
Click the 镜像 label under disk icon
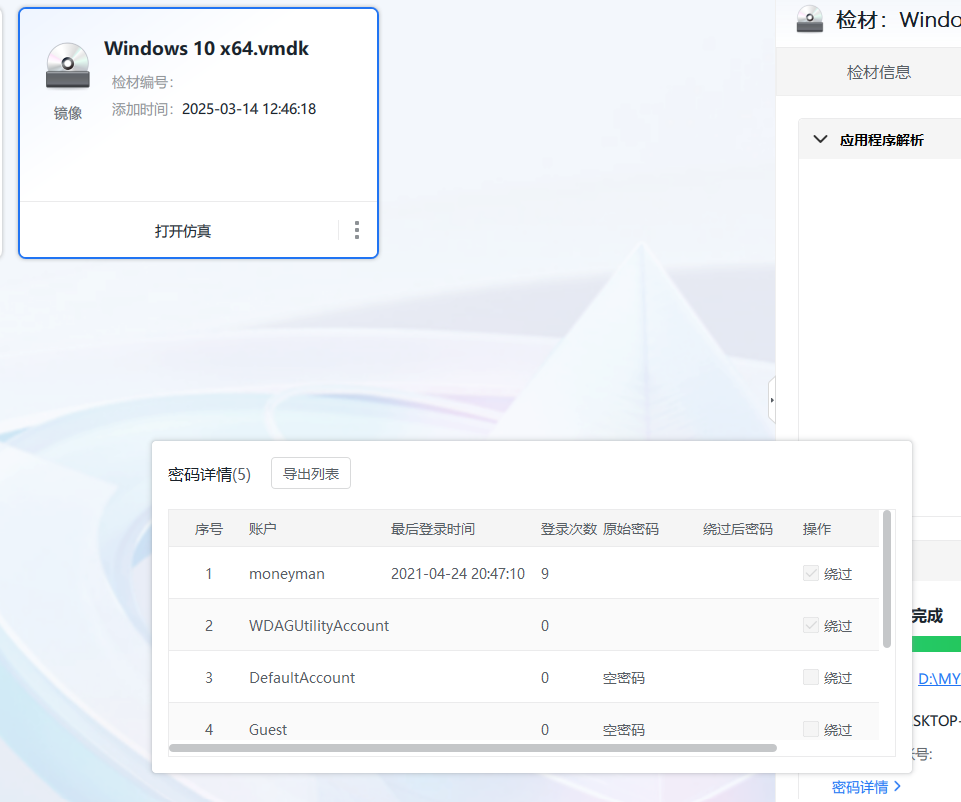tap(67, 113)
